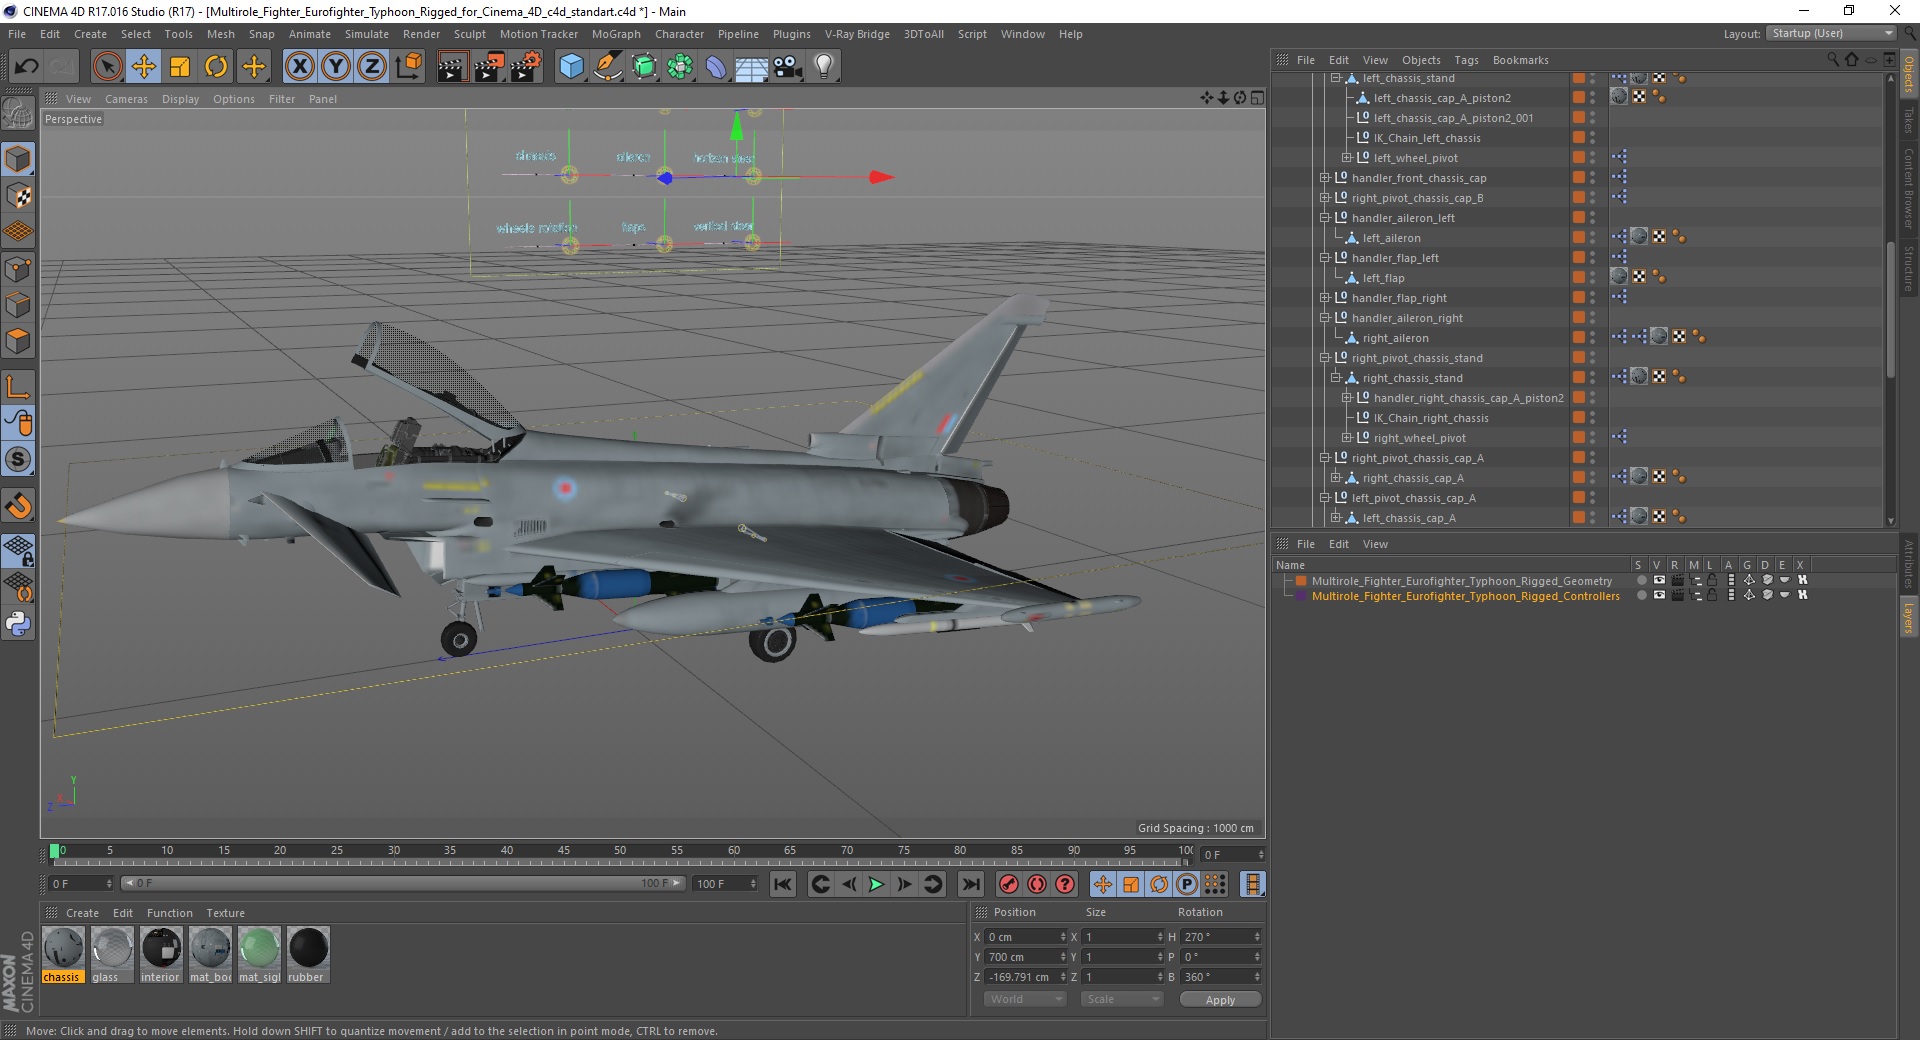Screen dimensions: 1920x1040
Task: Click the Position X input field
Action: [1025, 937]
